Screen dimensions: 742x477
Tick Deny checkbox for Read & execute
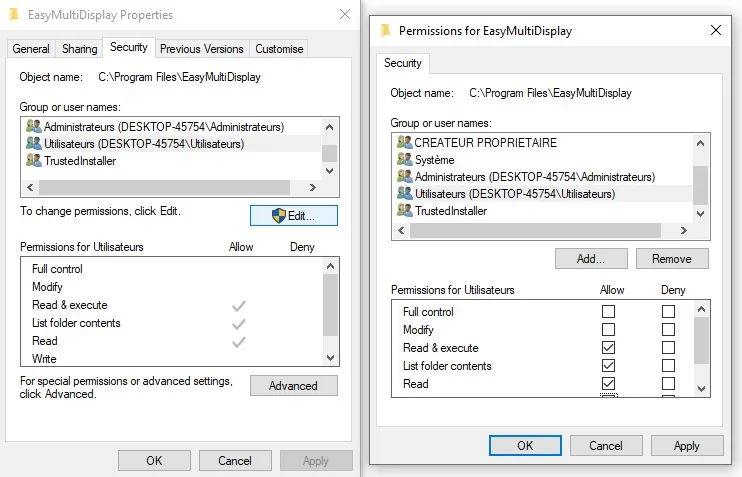pyautogui.click(x=668, y=347)
